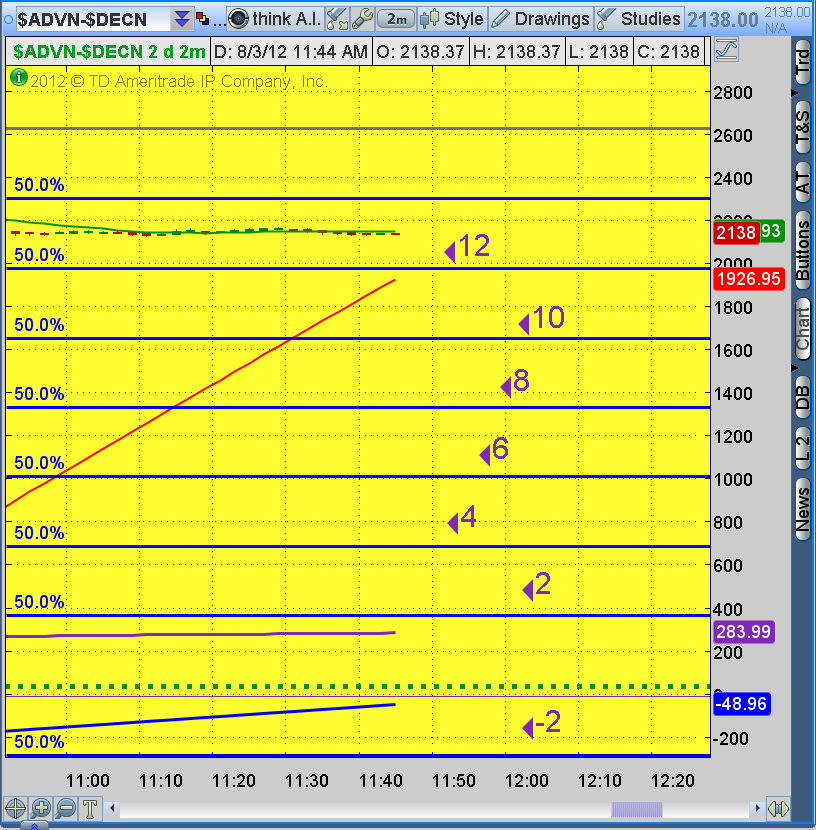This screenshot has width=816, height=830.
Task: Click the O: 2138.37 open value
Action: (x=420, y=52)
